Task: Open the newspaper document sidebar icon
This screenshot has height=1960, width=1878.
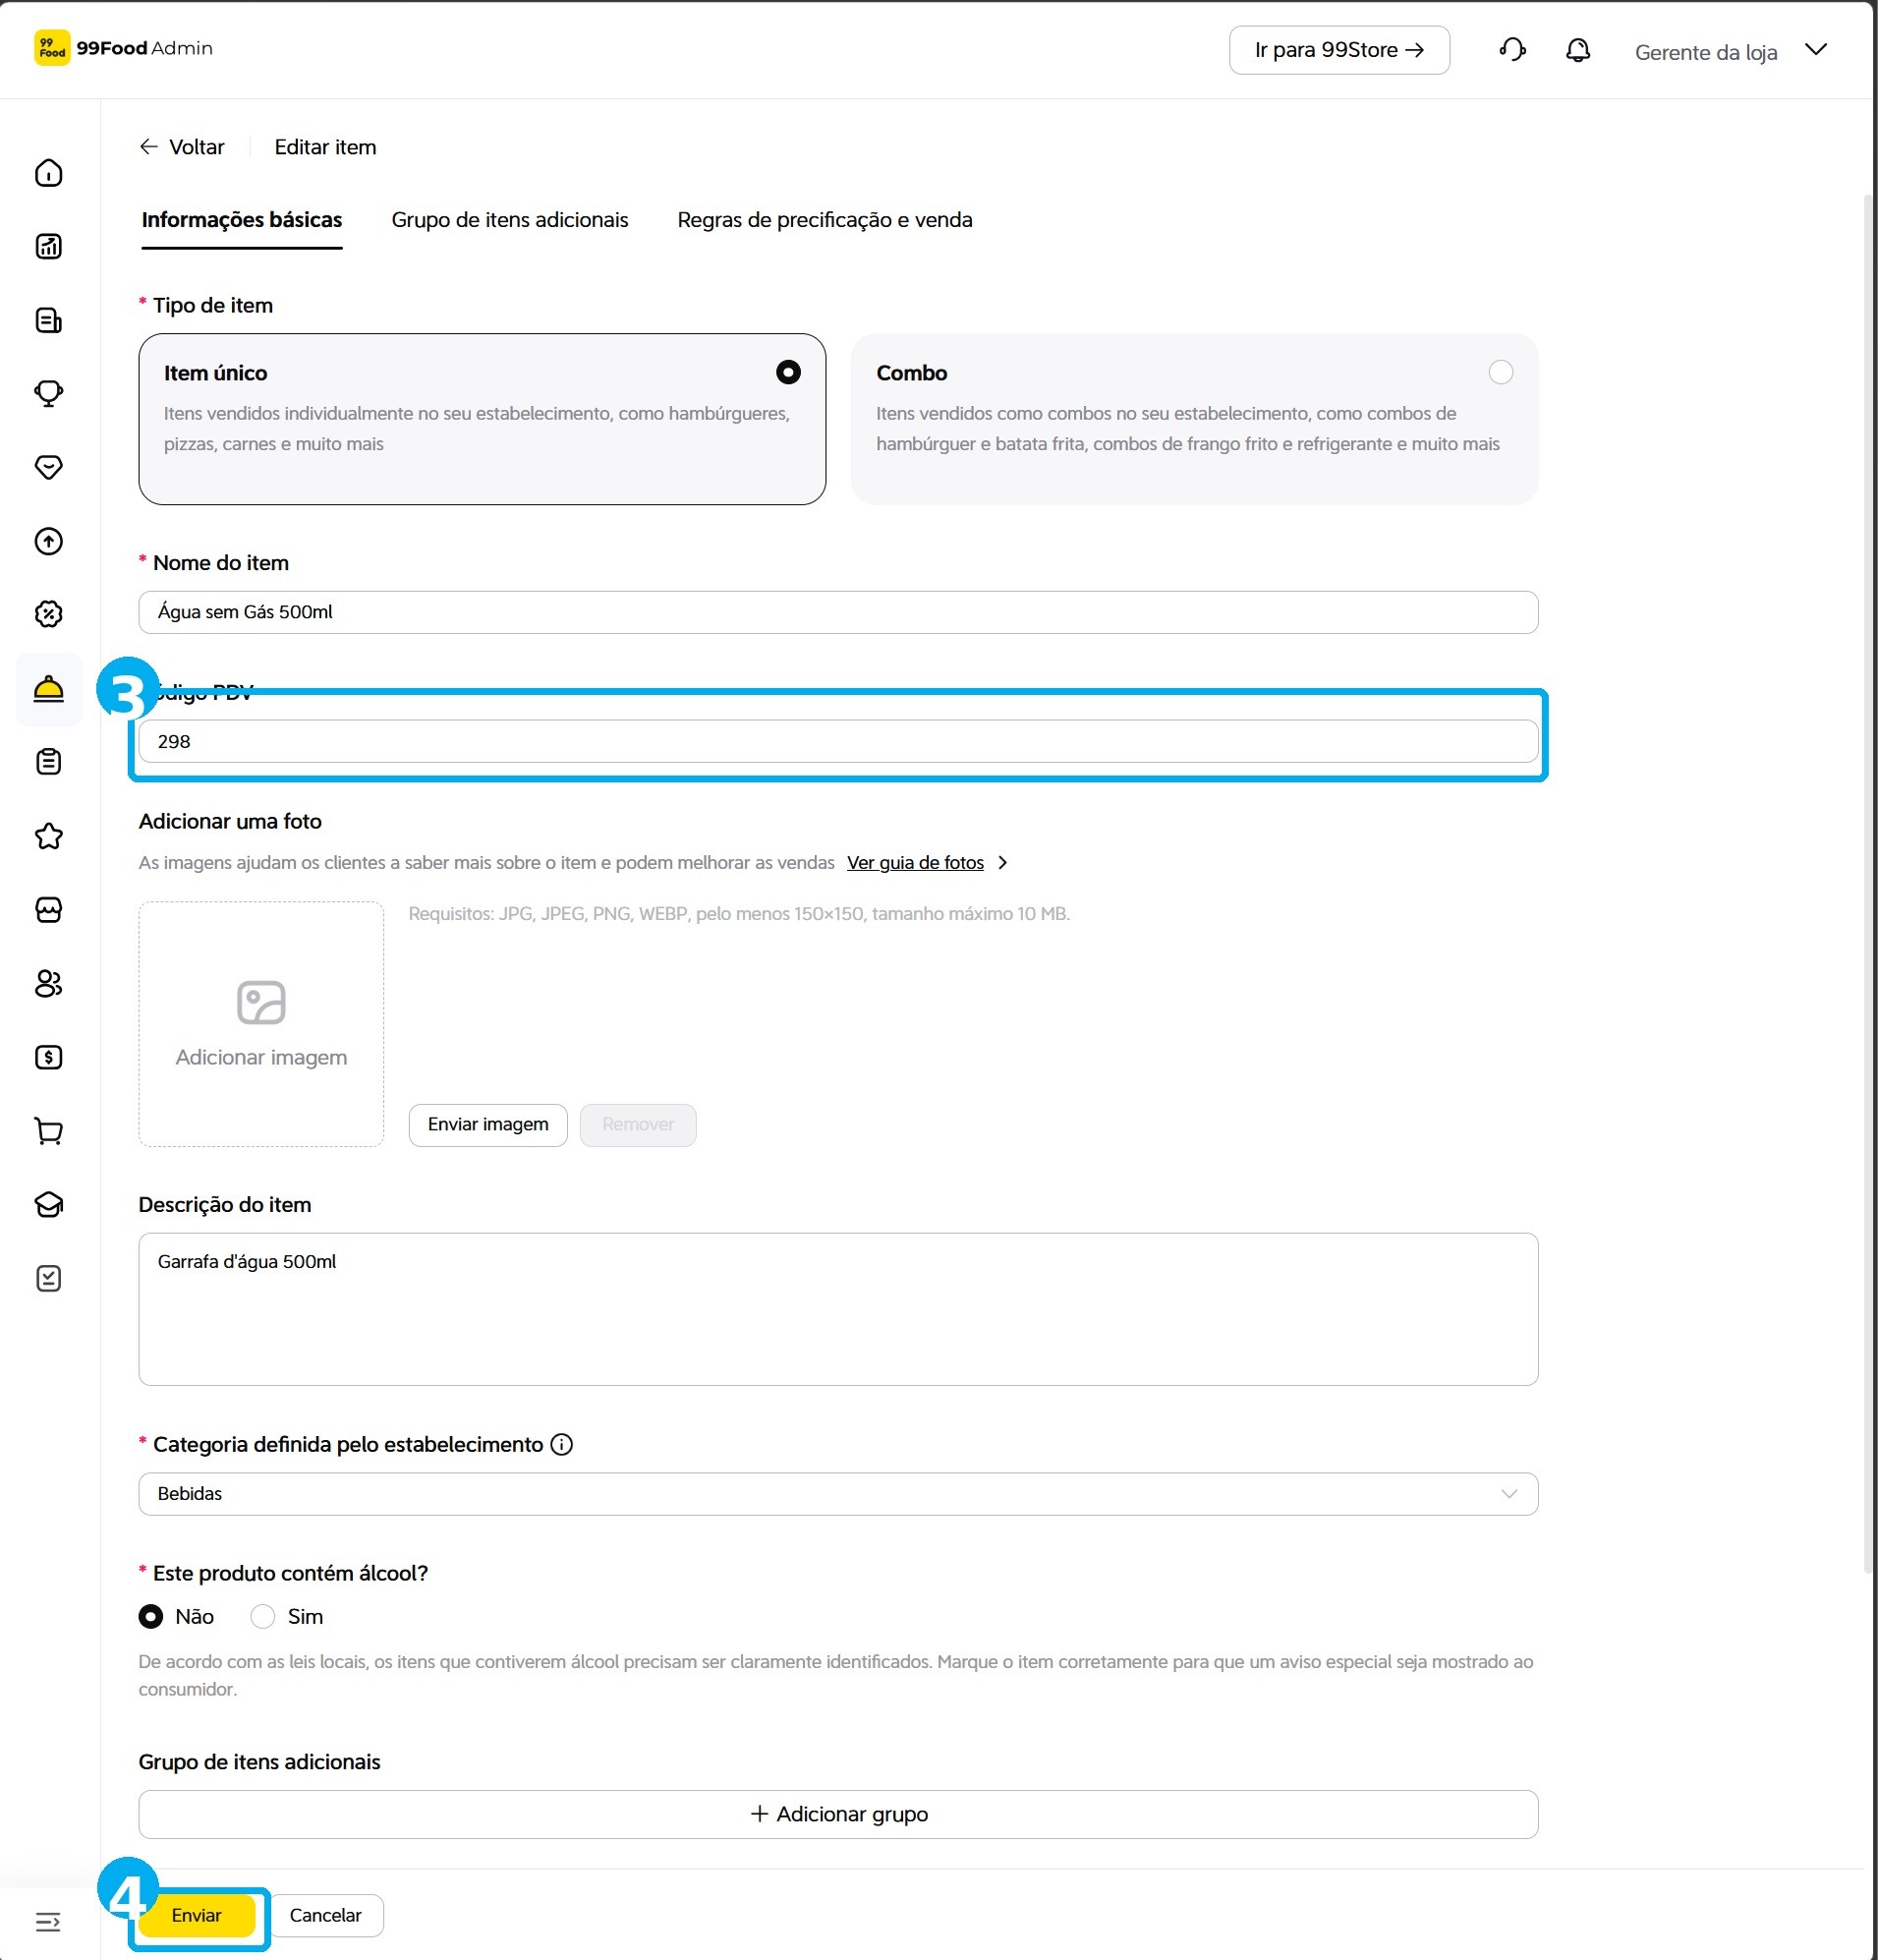Action: [48, 320]
